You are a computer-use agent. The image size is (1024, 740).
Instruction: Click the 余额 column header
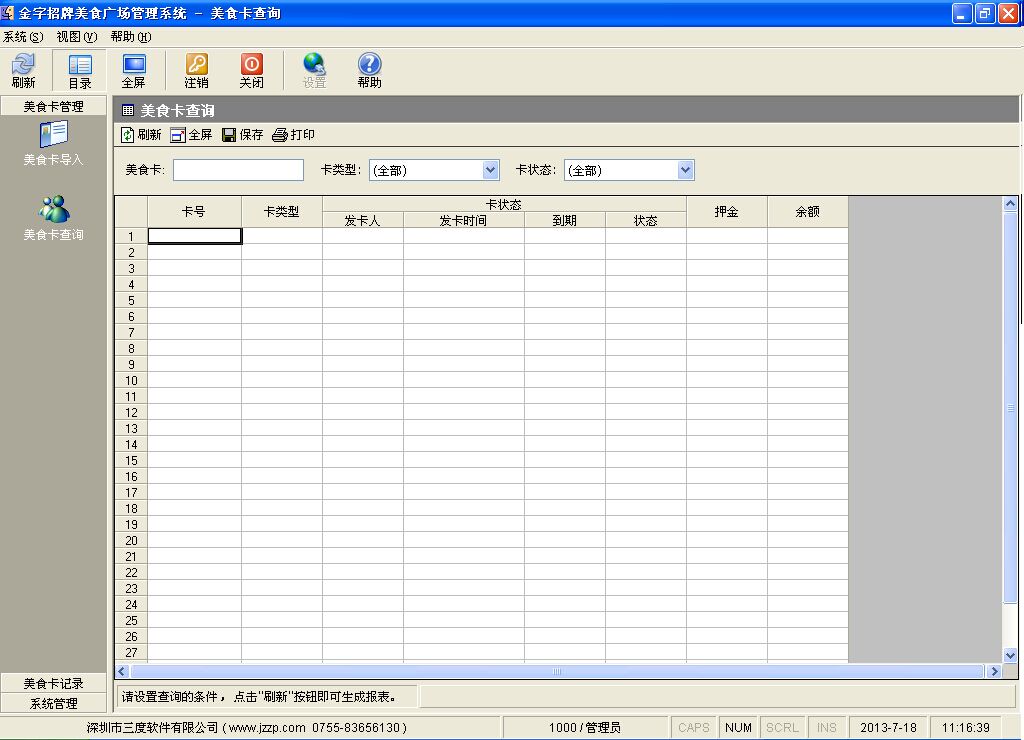point(808,212)
